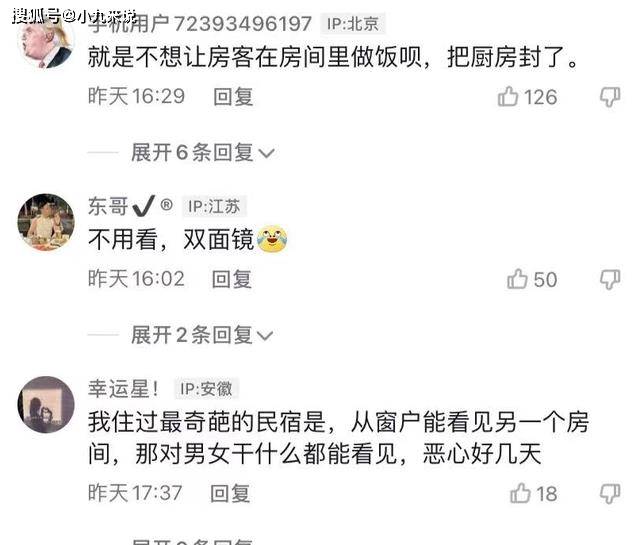
Task: Open 幸运星's avatar
Action: coord(46,404)
